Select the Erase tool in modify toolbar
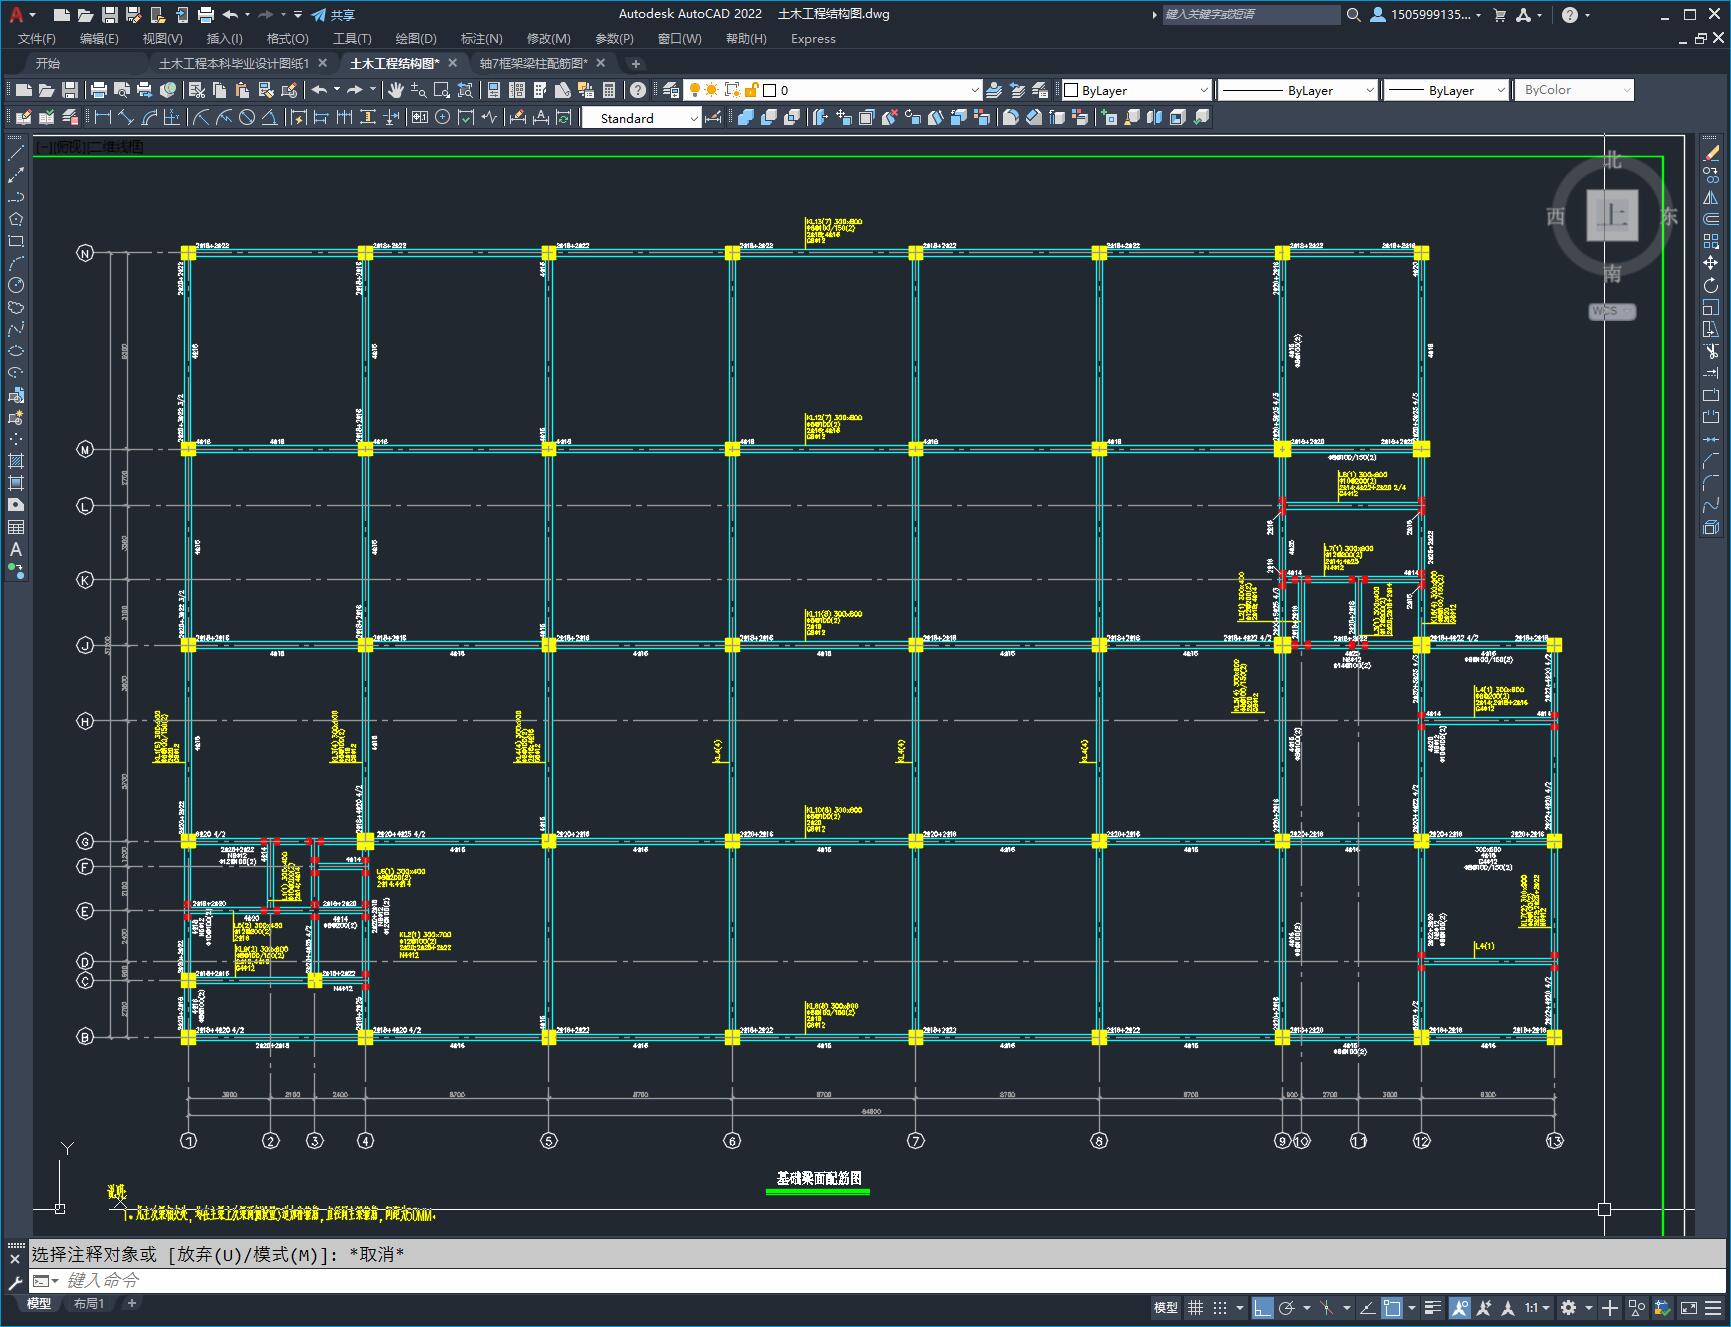The height and width of the screenshot is (1327, 1731). (x=1711, y=154)
